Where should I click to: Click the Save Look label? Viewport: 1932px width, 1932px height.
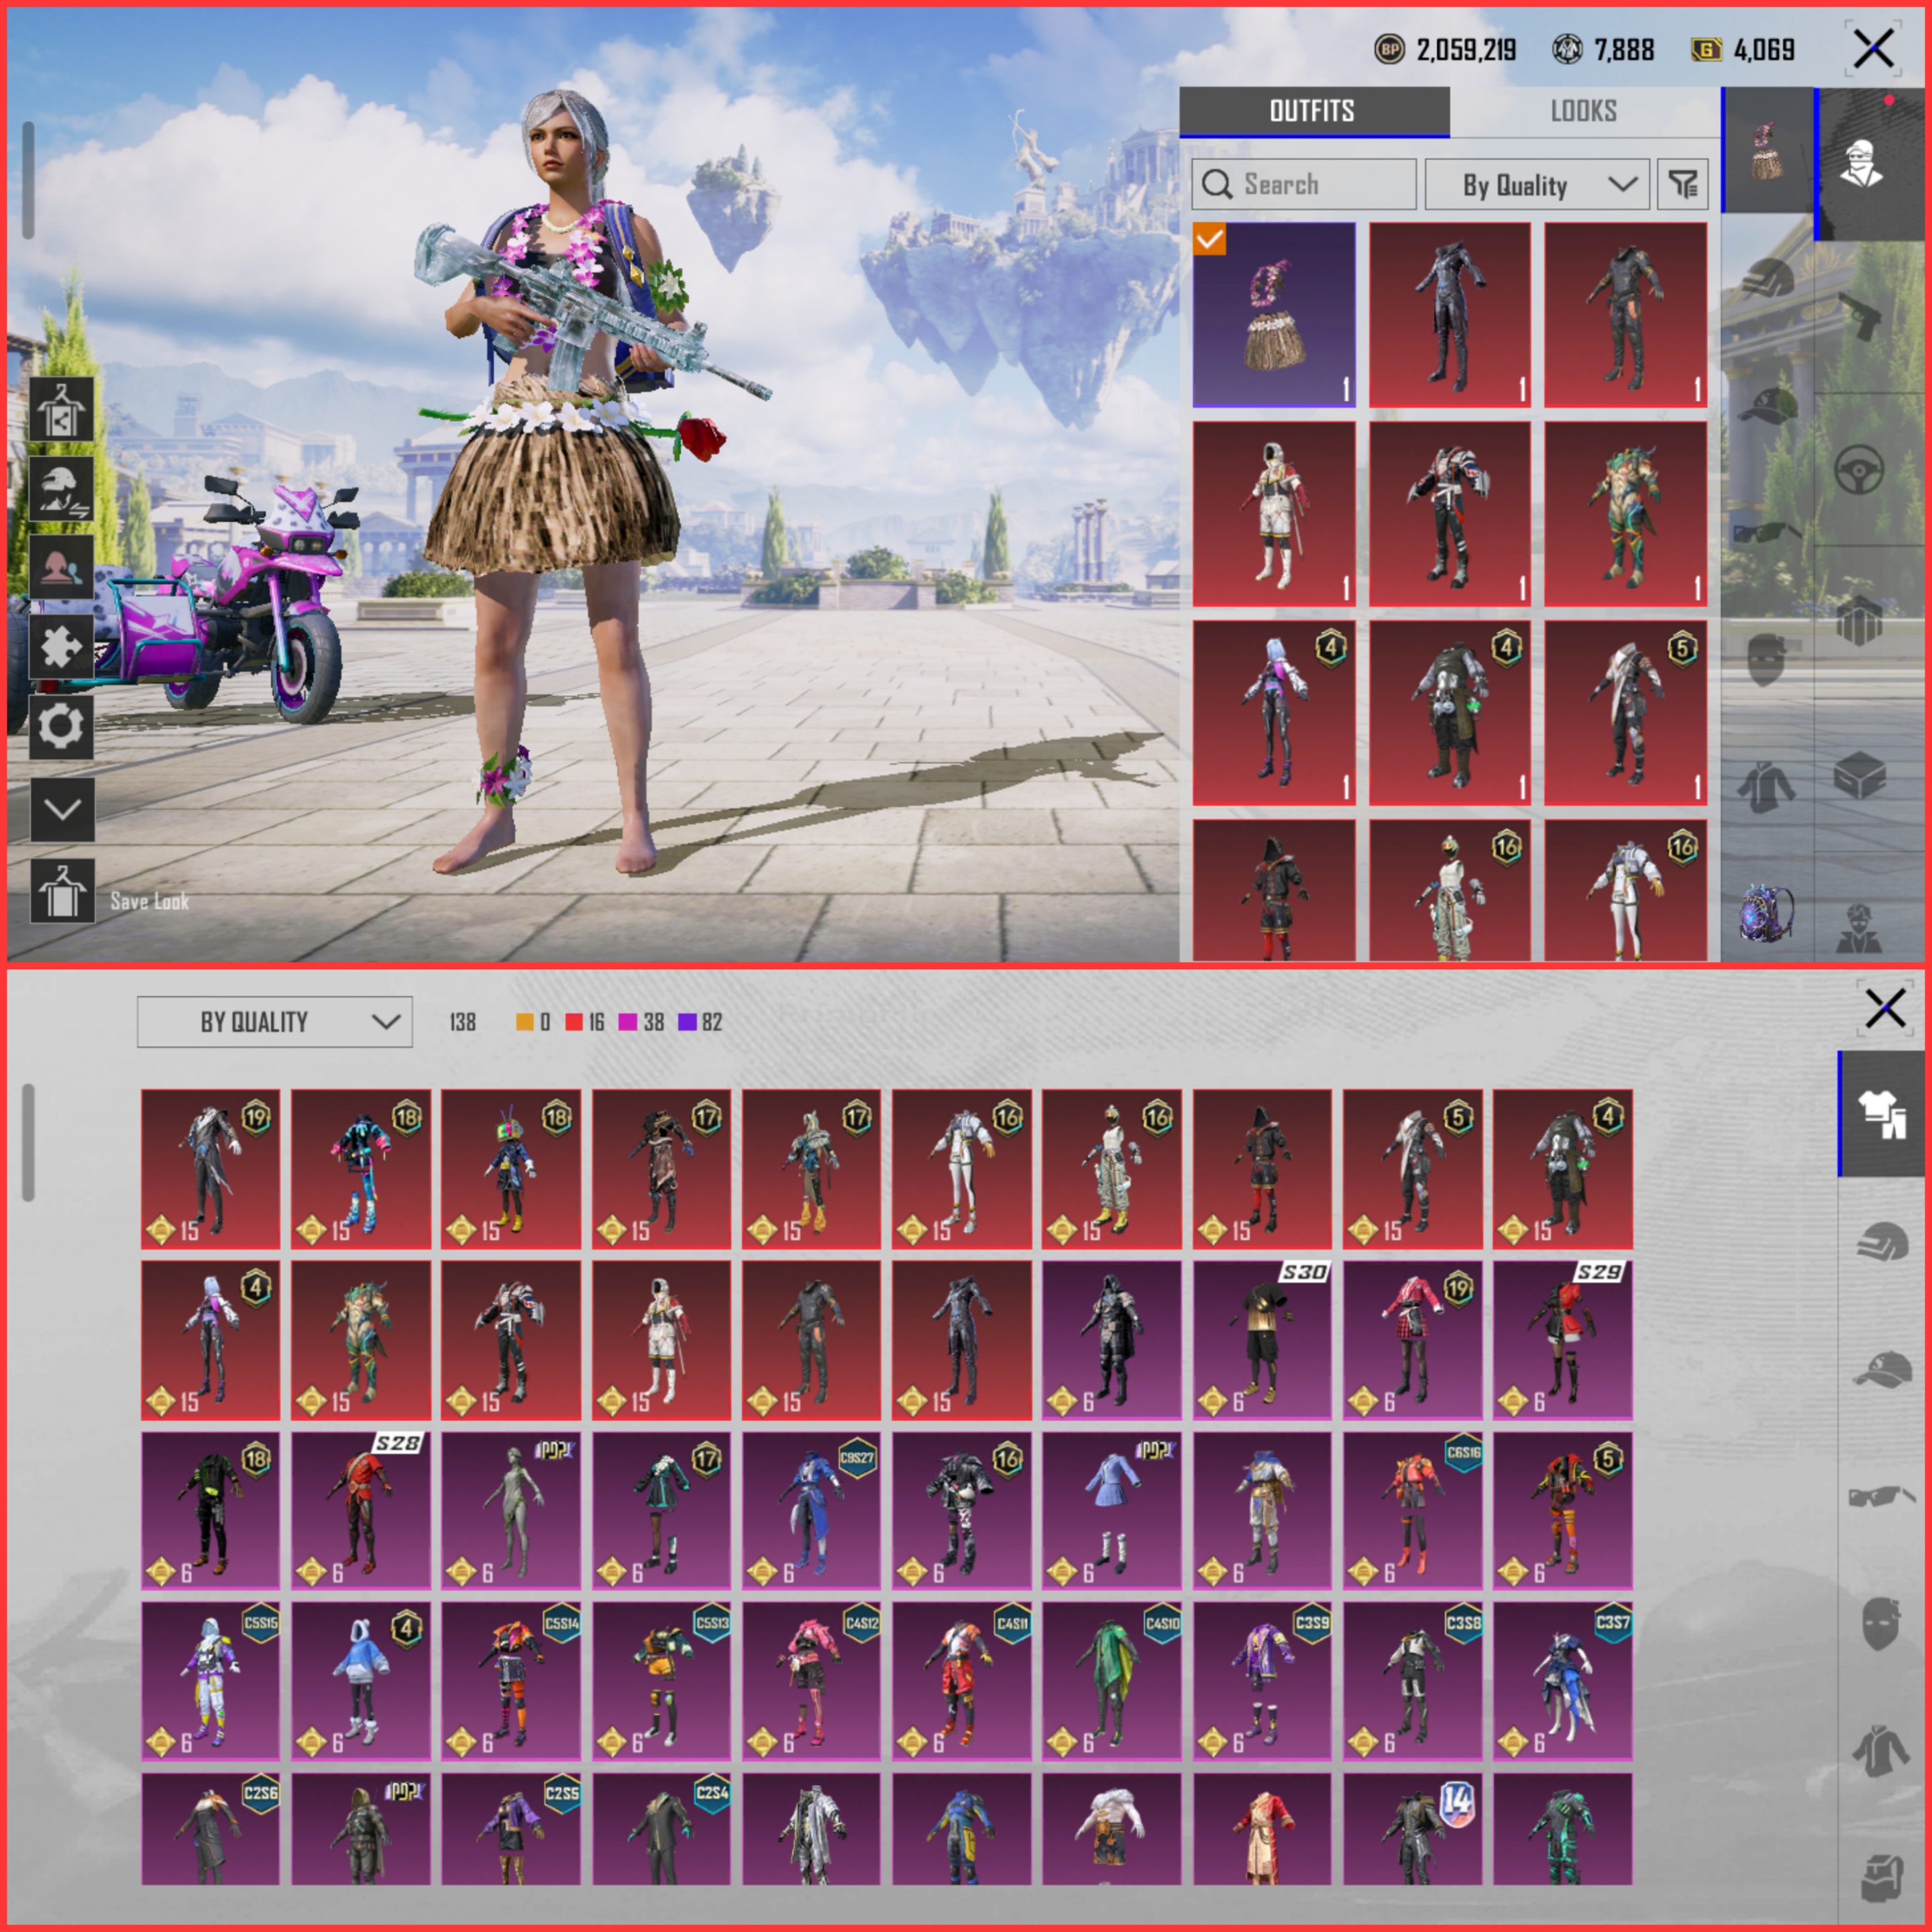click(x=149, y=901)
